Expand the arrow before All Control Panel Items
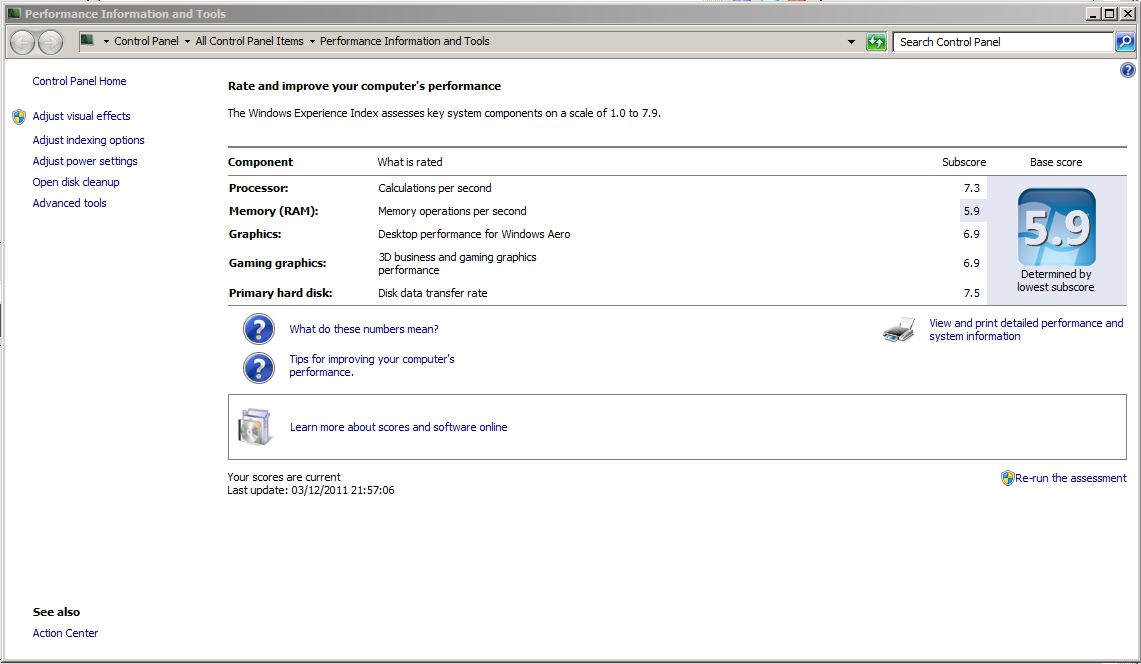 click(187, 42)
